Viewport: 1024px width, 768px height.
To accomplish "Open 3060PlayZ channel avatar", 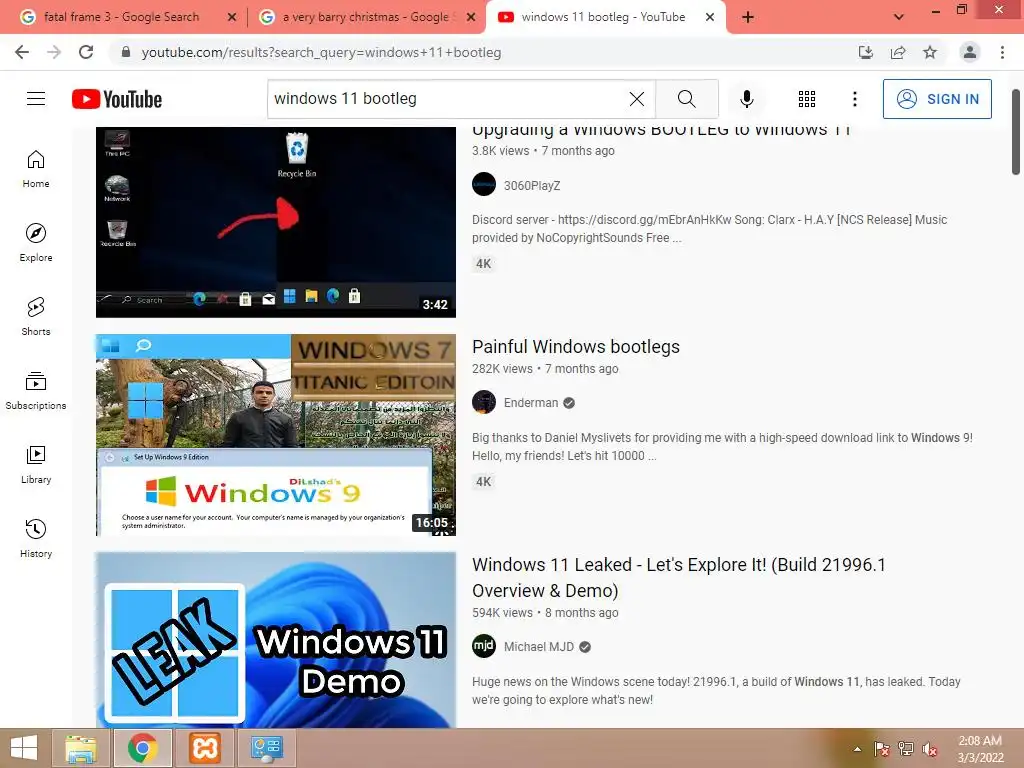I will coord(484,185).
